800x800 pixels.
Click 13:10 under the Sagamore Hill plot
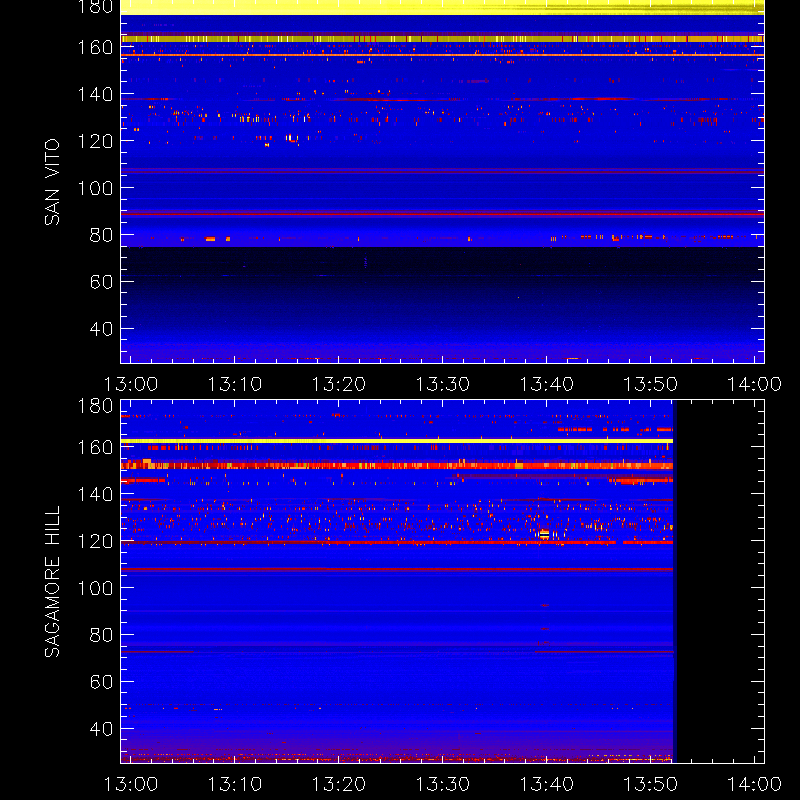click(235, 784)
